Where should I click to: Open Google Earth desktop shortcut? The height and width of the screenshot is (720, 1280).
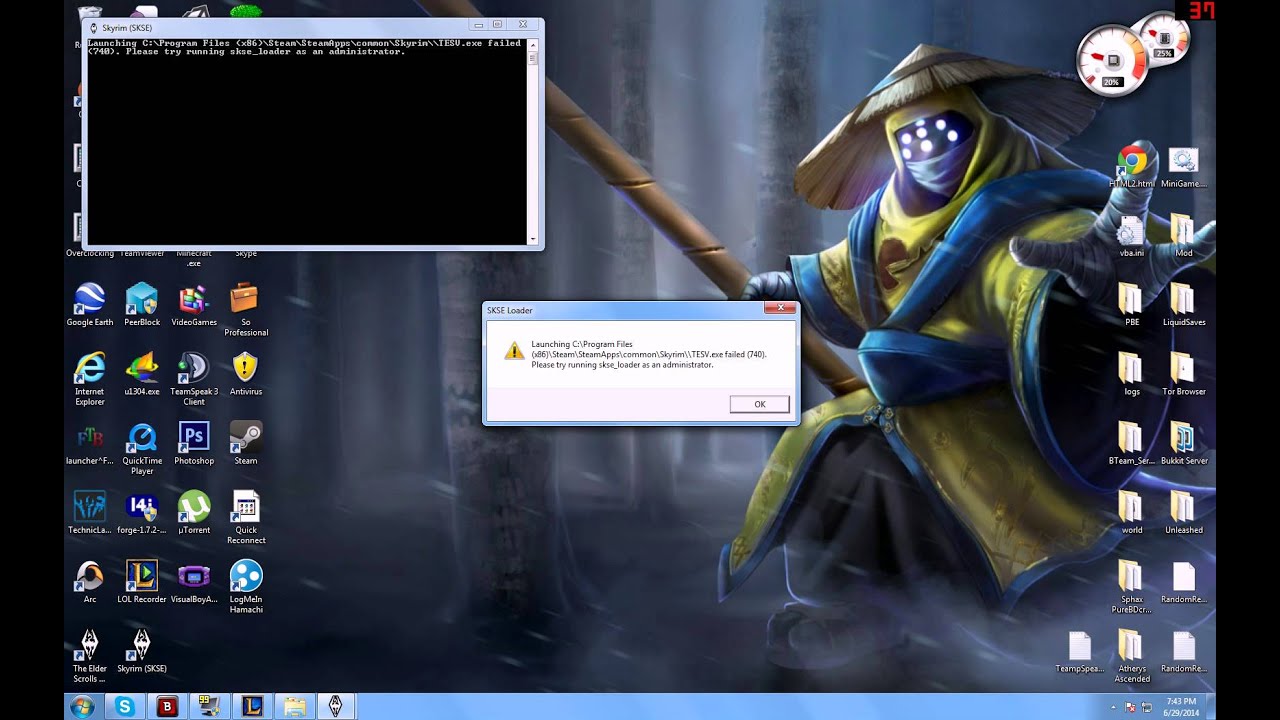(x=90, y=305)
